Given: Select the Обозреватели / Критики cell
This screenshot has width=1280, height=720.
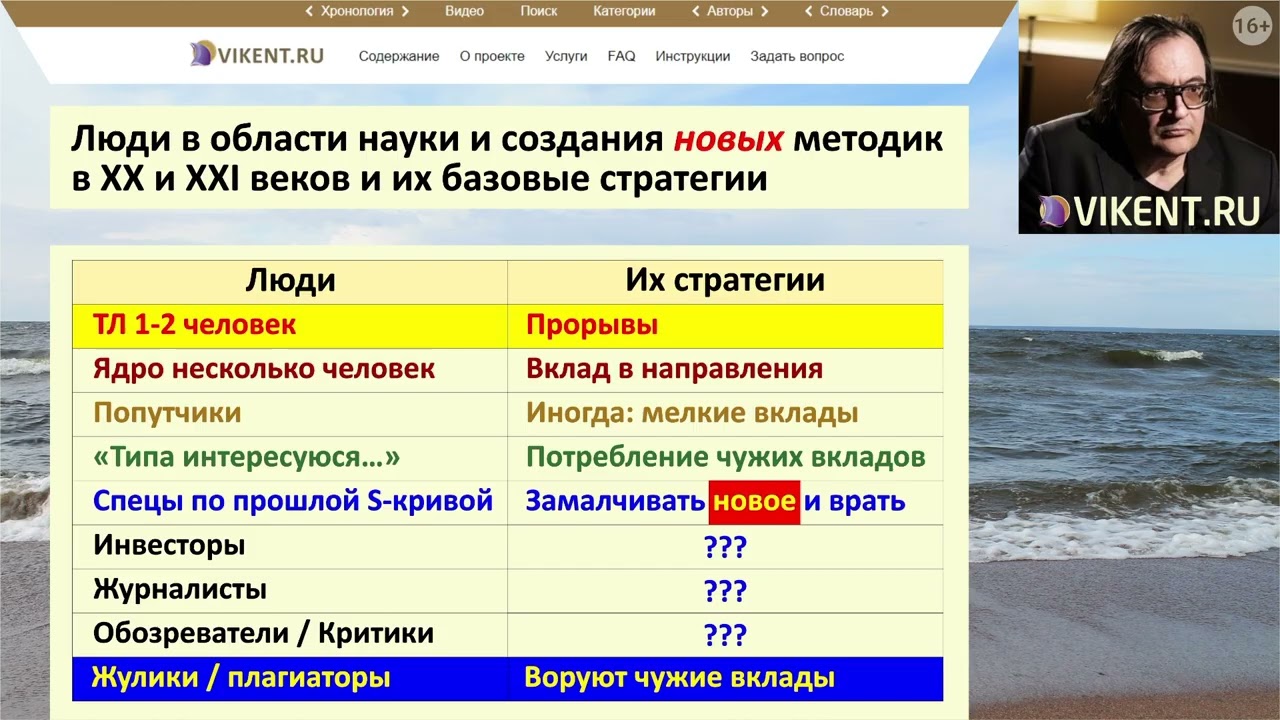Looking at the screenshot, I should pyautogui.click(x=290, y=634).
